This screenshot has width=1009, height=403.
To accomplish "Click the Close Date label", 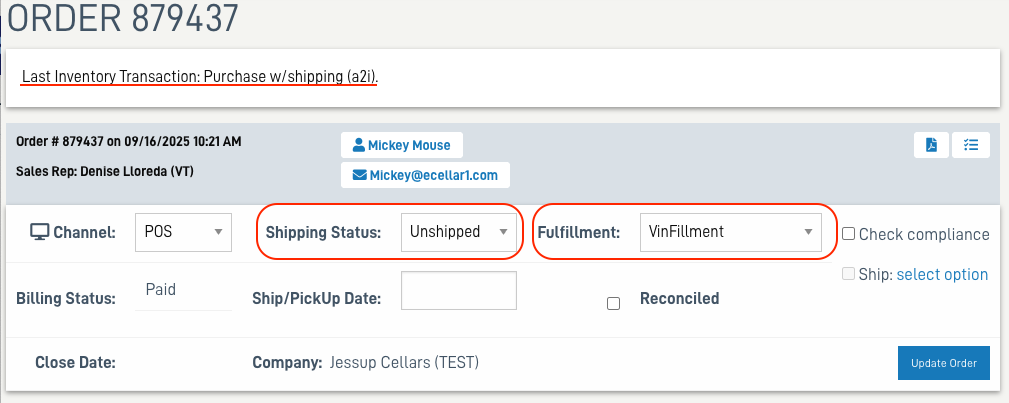I will point(75,362).
